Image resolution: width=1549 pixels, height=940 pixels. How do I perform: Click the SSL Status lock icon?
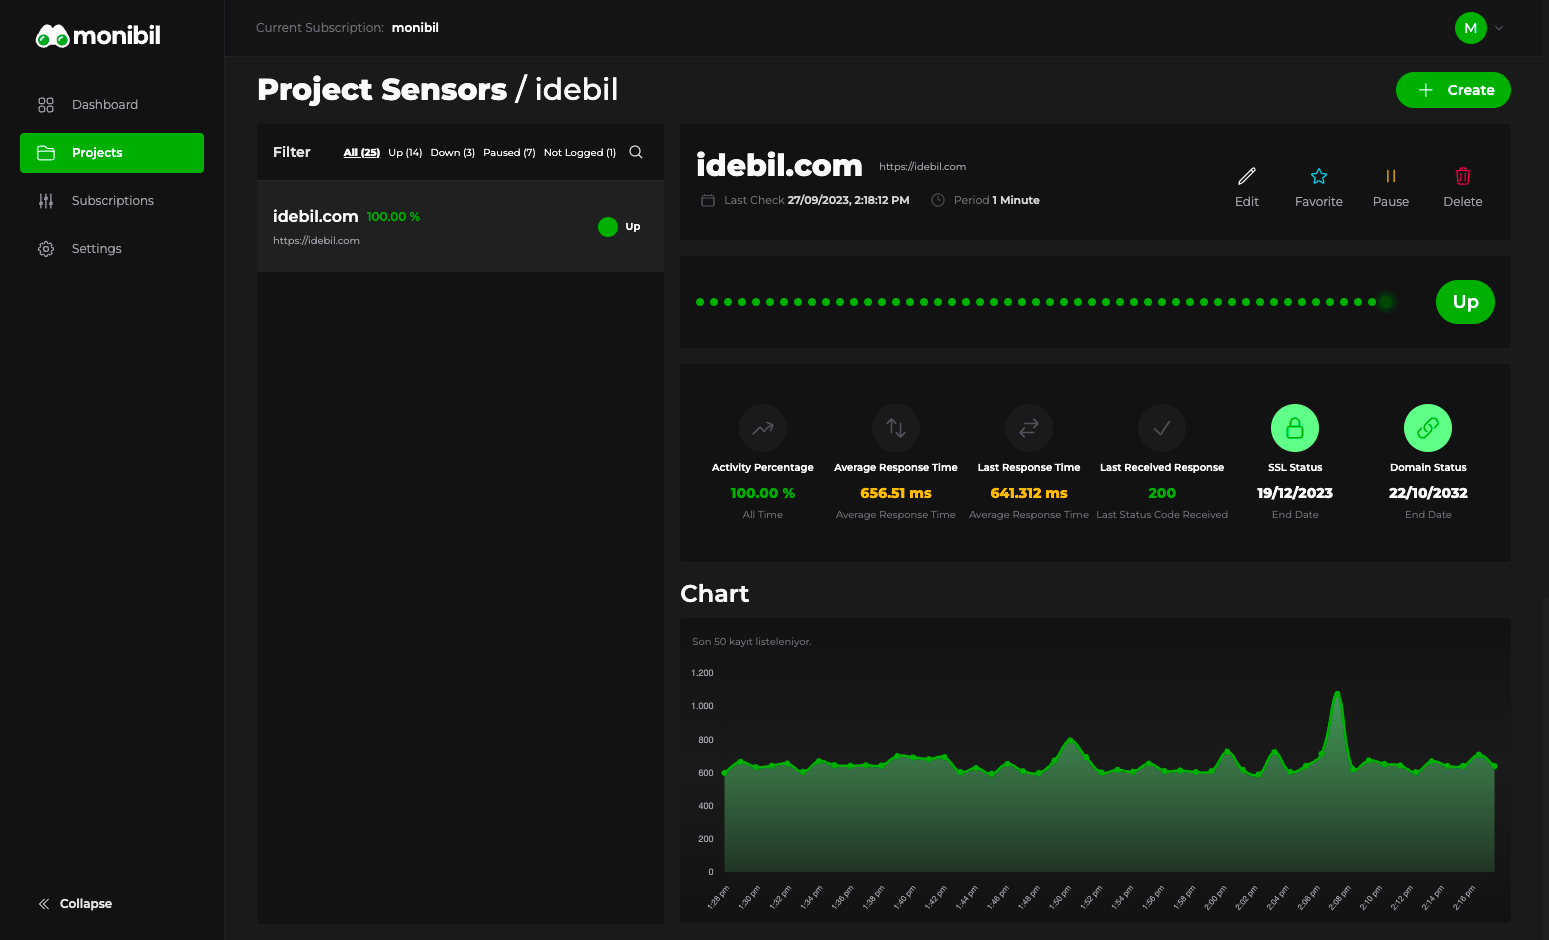point(1295,428)
